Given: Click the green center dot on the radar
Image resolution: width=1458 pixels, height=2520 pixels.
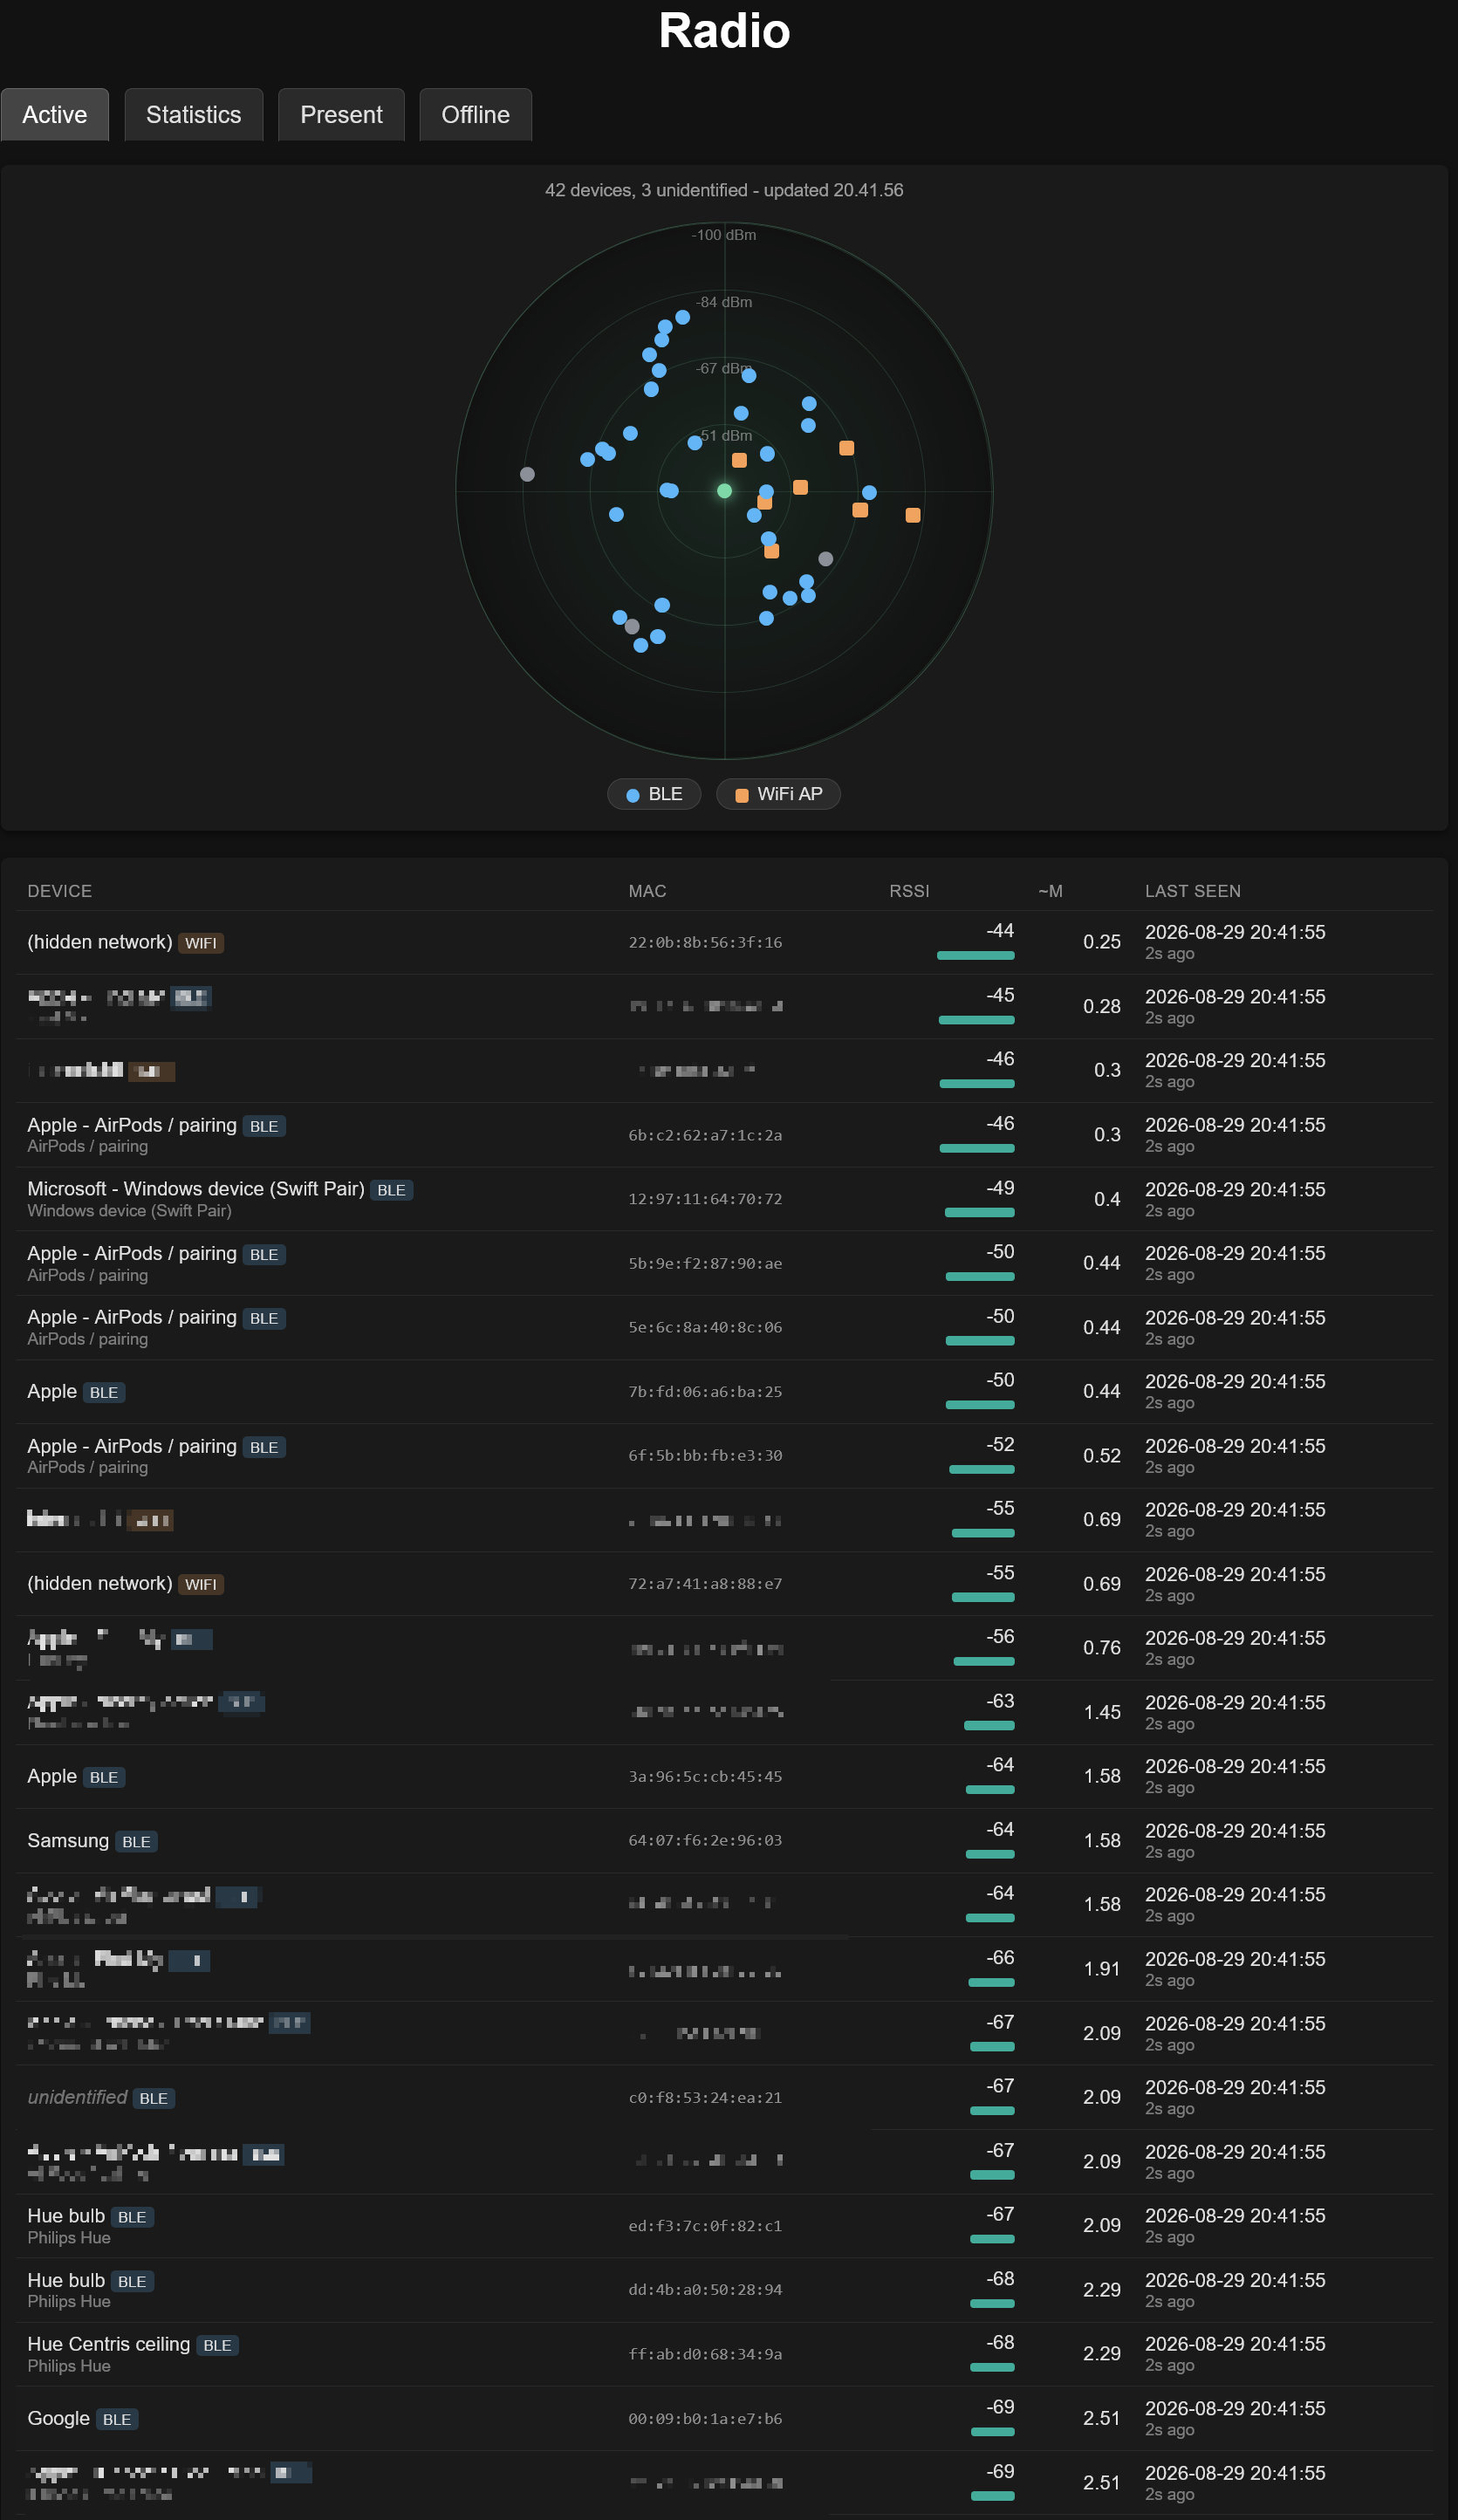Looking at the screenshot, I should (725, 491).
